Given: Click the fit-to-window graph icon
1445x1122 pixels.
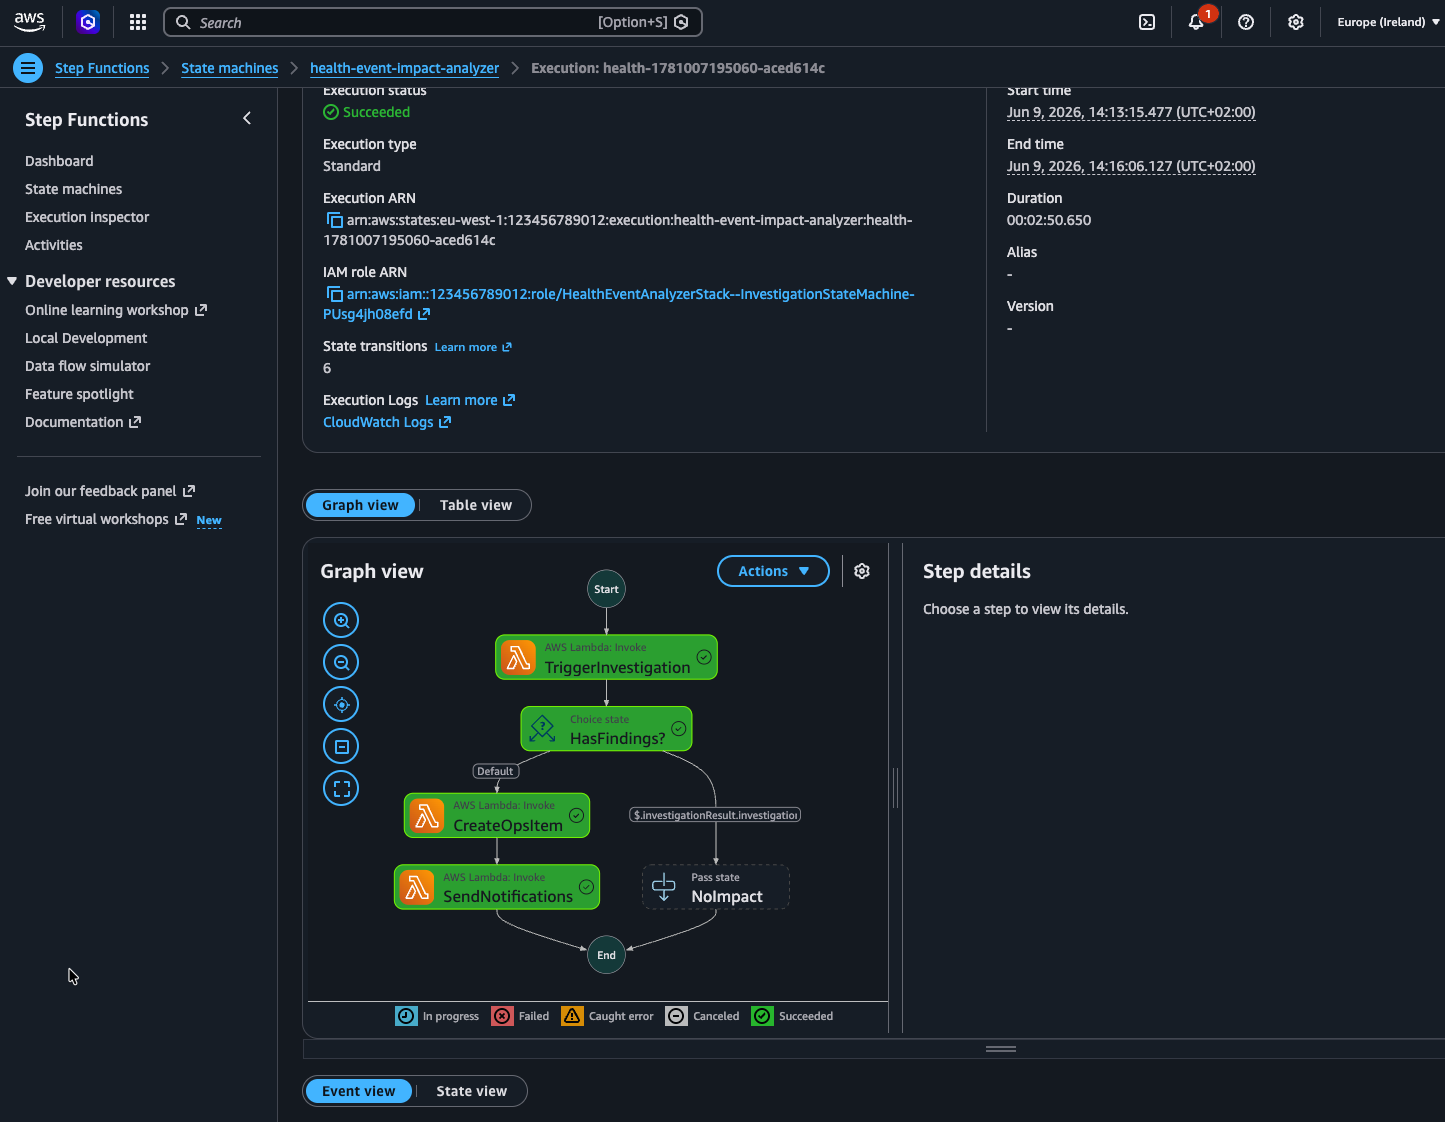Looking at the screenshot, I should (341, 746).
